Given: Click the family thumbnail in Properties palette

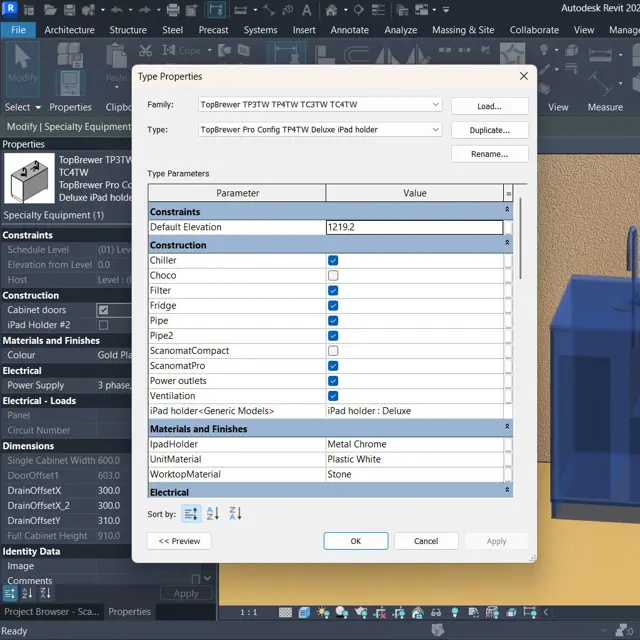Looking at the screenshot, I should pyautogui.click(x=29, y=178).
